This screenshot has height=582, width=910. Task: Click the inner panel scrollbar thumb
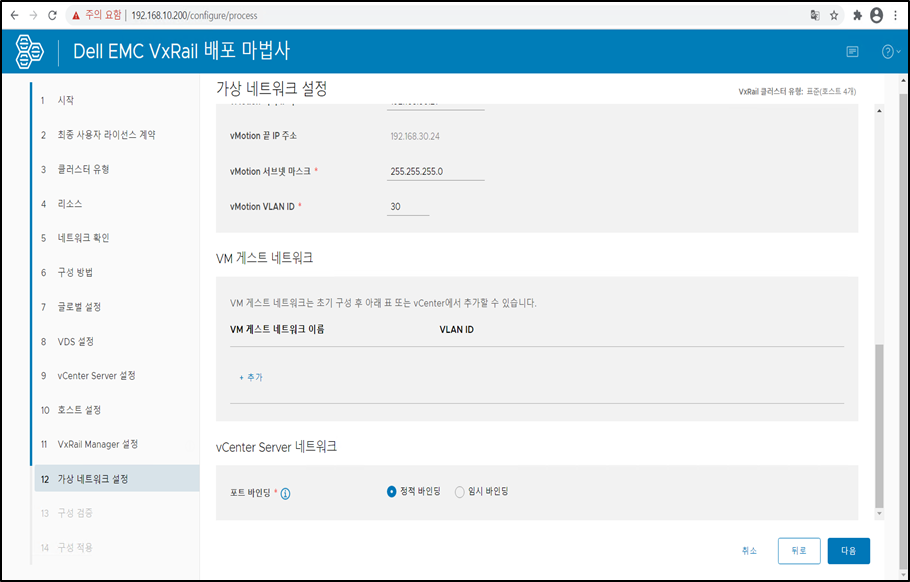click(x=879, y=425)
